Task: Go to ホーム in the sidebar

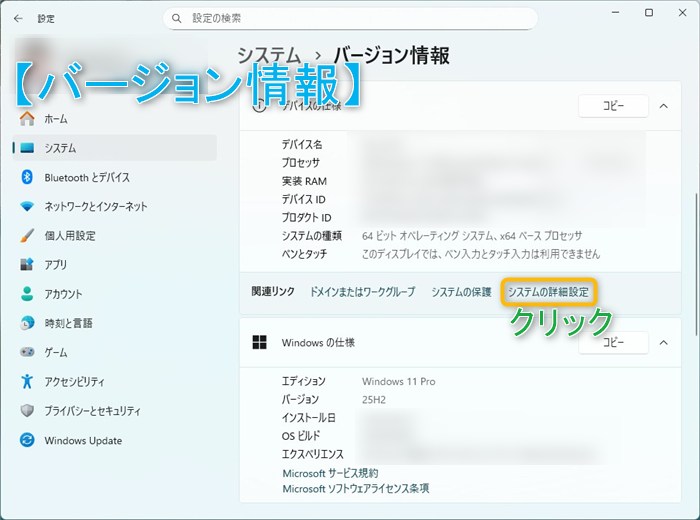Action: [56, 119]
